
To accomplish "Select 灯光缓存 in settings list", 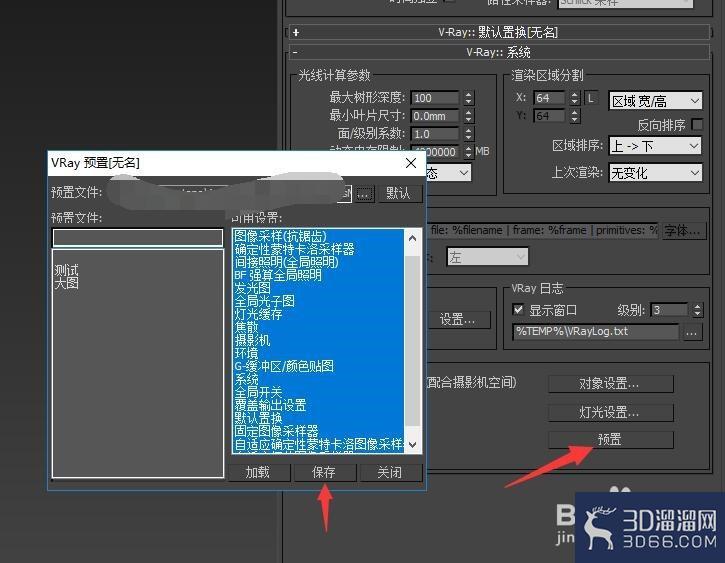I will tap(258, 314).
